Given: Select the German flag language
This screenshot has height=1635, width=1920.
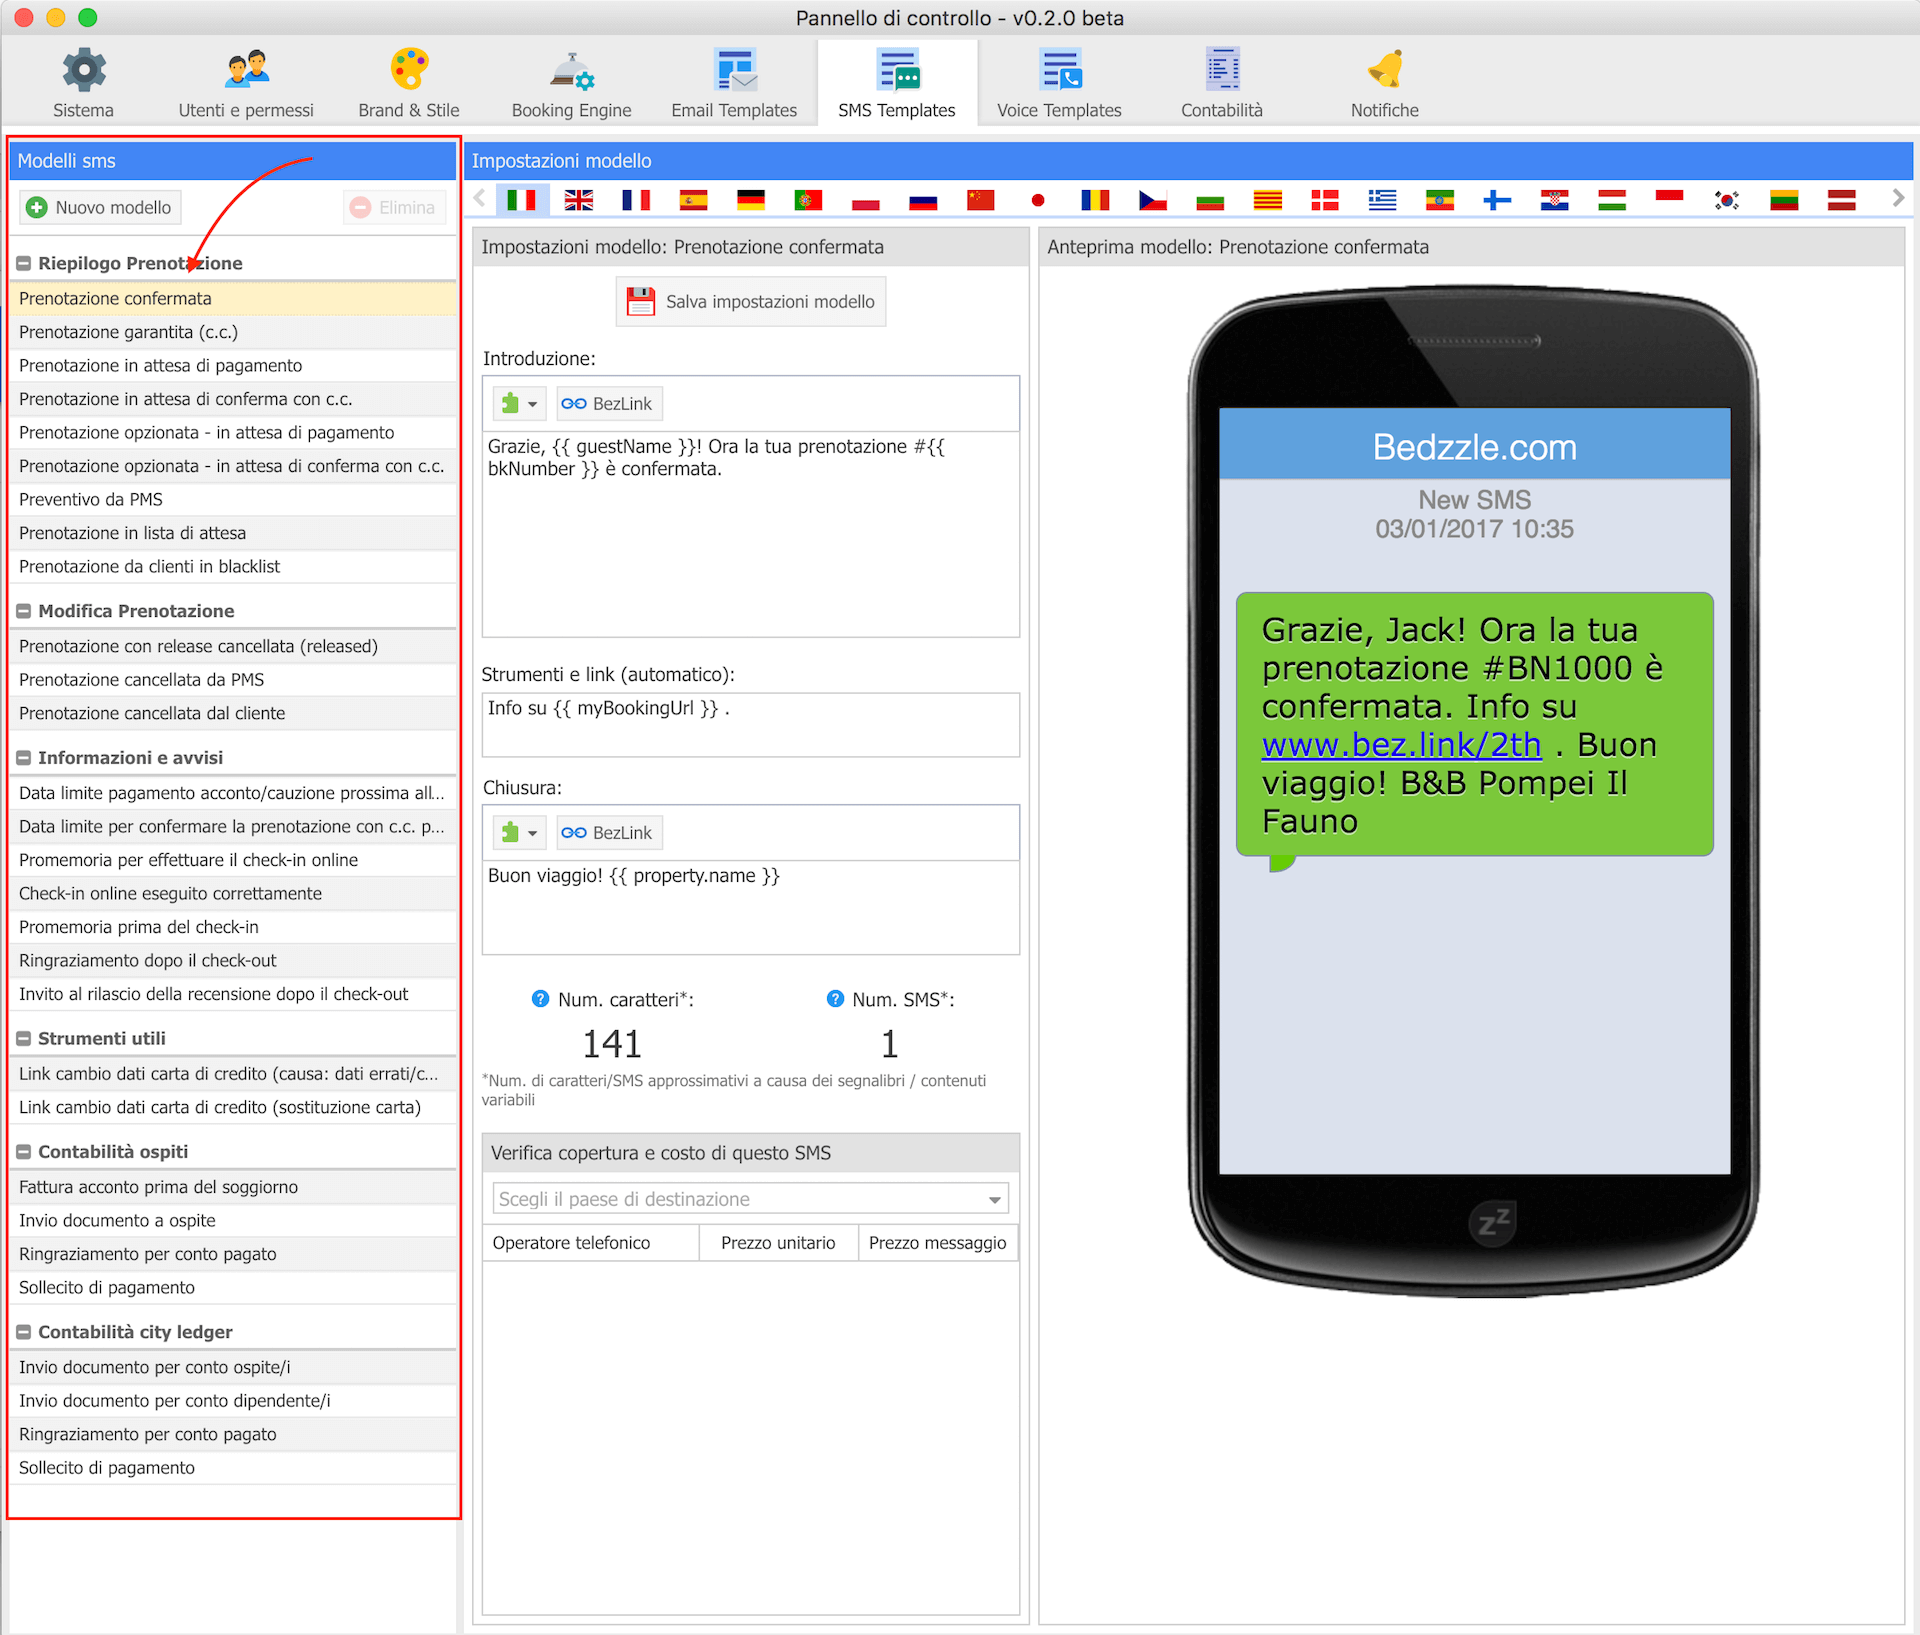Looking at the screenshot, I should 751,200.
